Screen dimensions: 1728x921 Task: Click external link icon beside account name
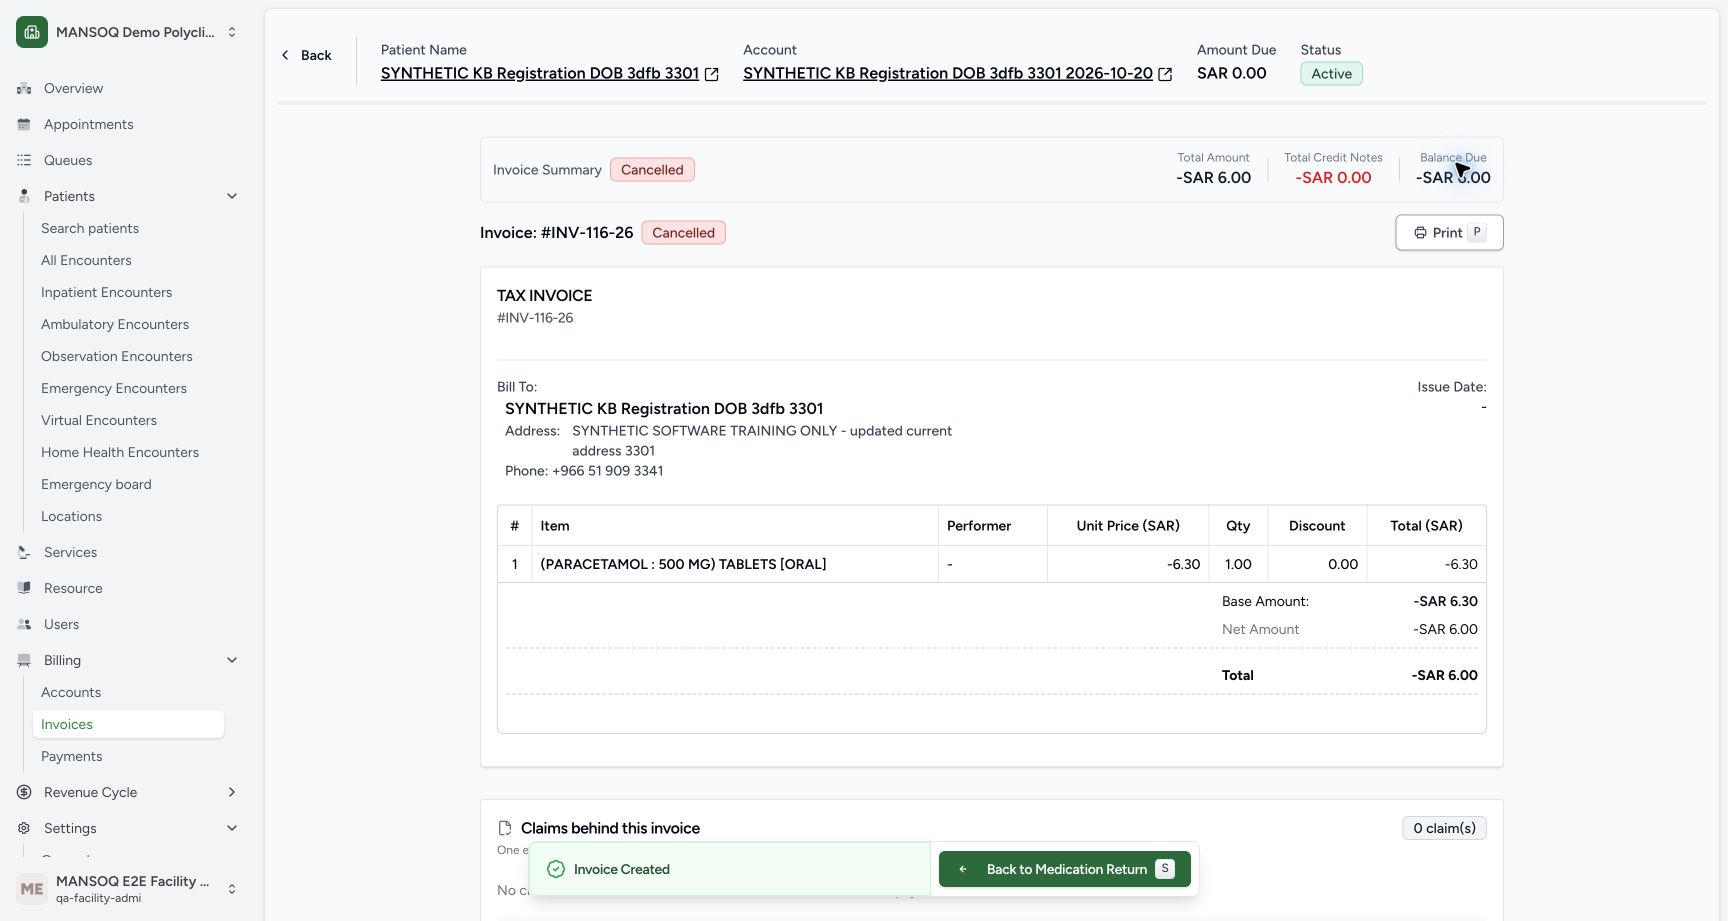pos(1165,74)
